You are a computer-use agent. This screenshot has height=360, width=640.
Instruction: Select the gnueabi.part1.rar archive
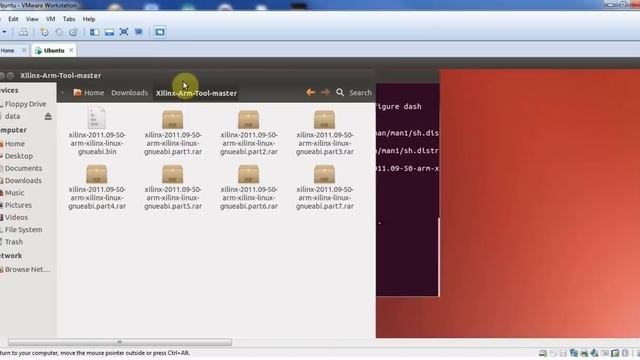(173, 132)
